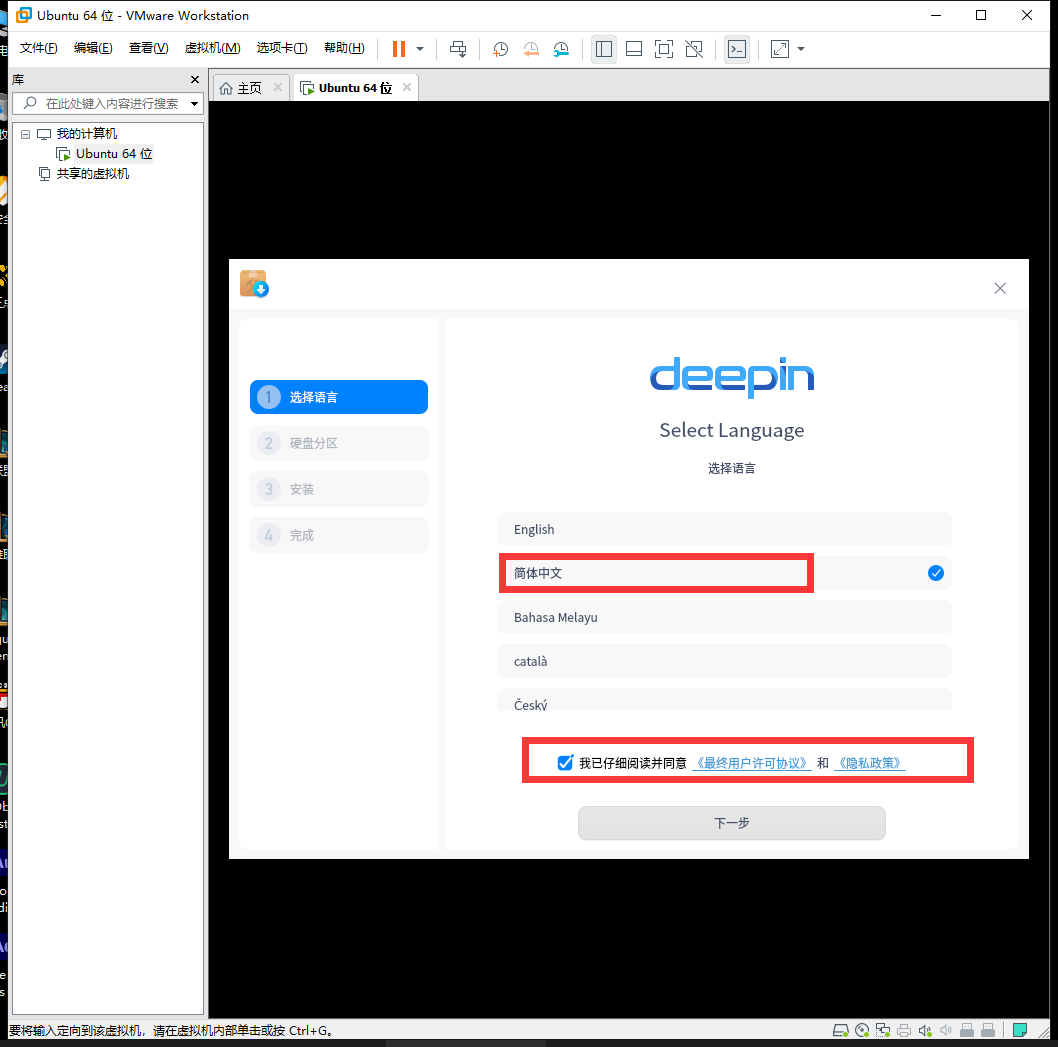Open the library search filter dropdown
The image size is (1058, 1047).
pyautogui.click(x=194, y=103)
